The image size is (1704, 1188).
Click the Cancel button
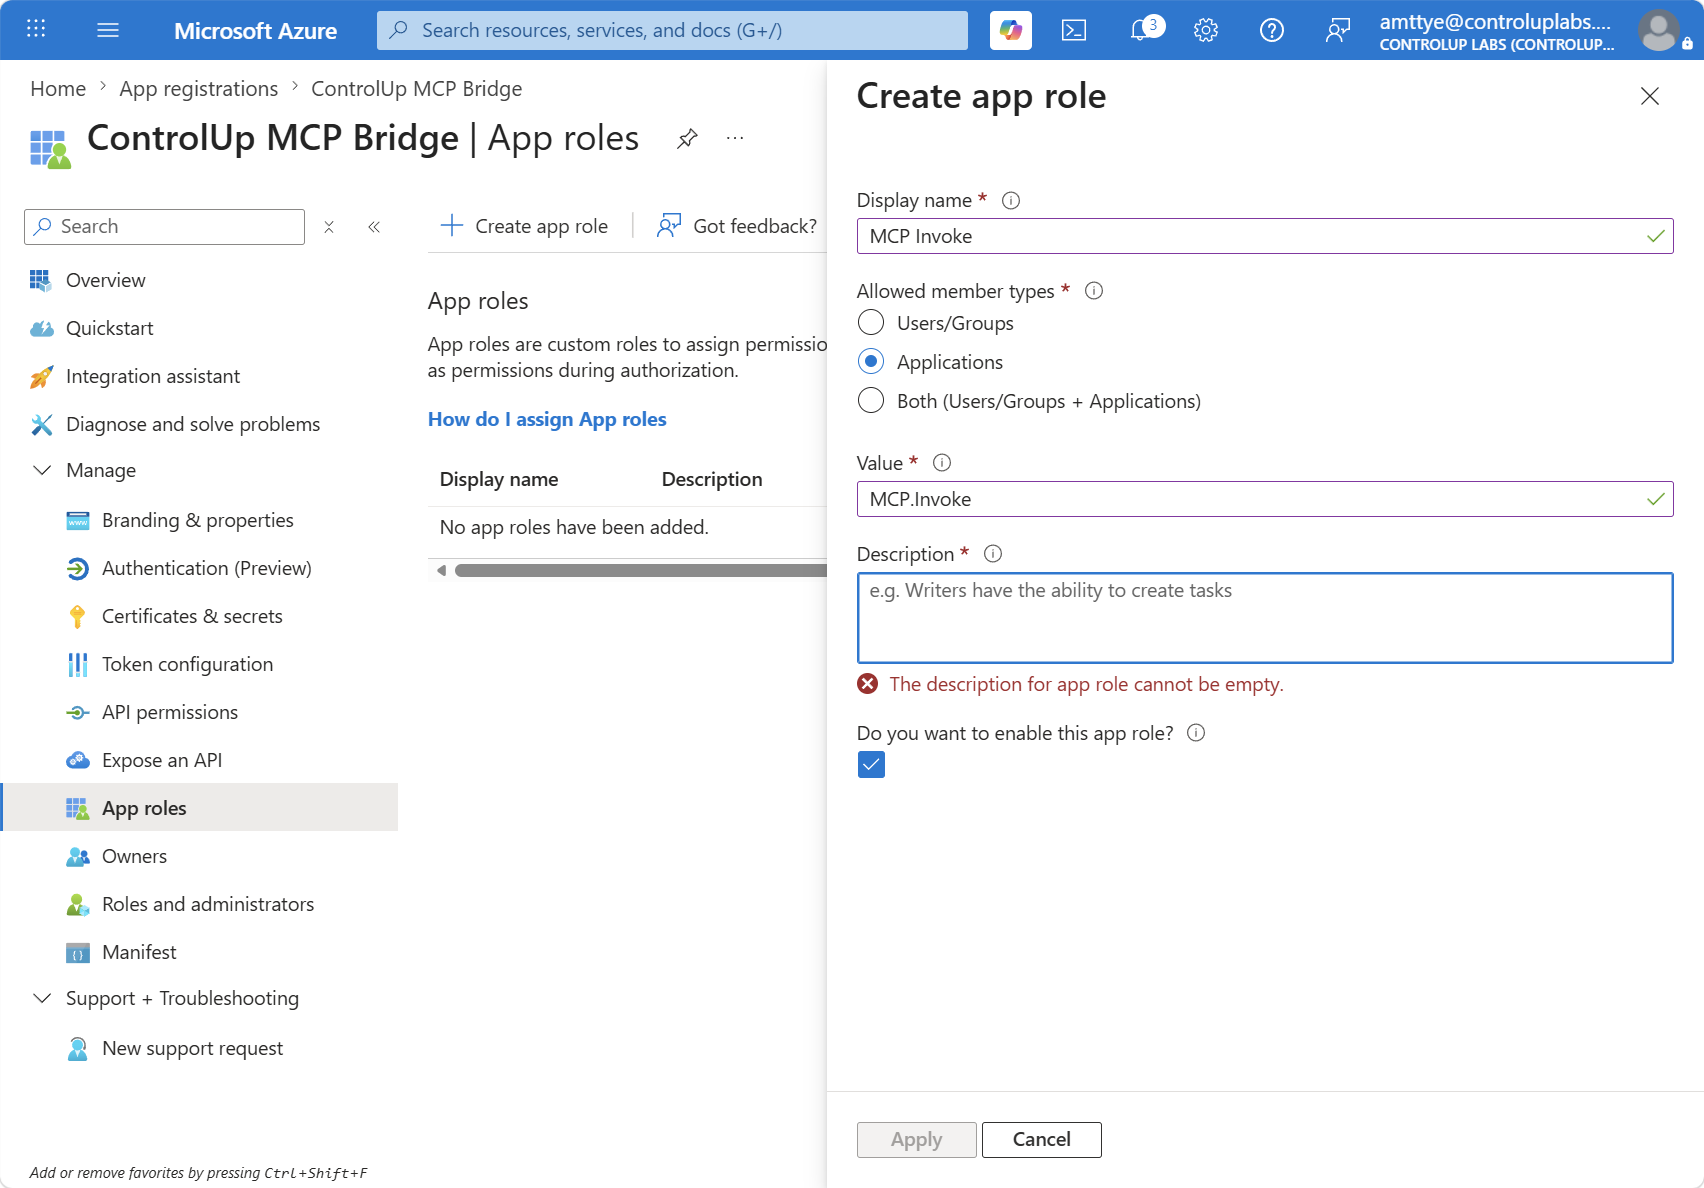[1041, 1140]
